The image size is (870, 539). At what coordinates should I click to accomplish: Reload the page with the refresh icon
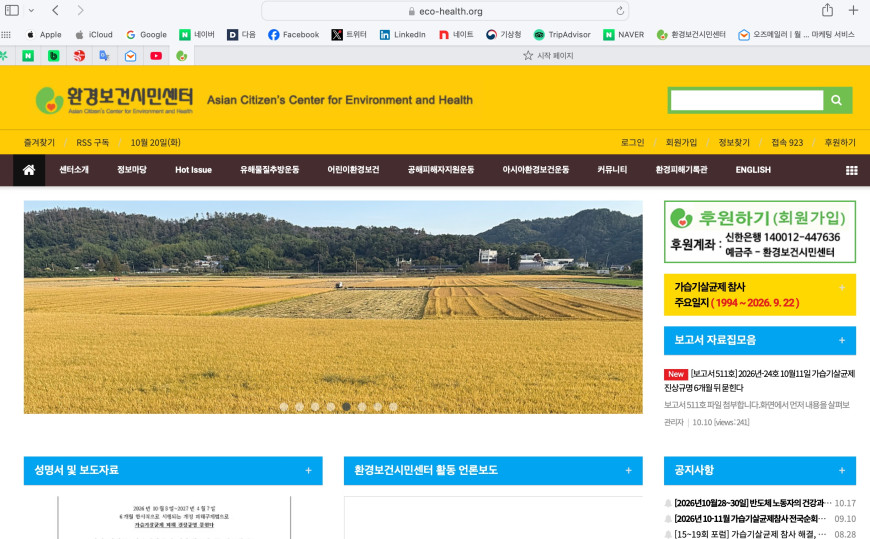point(620,11)
